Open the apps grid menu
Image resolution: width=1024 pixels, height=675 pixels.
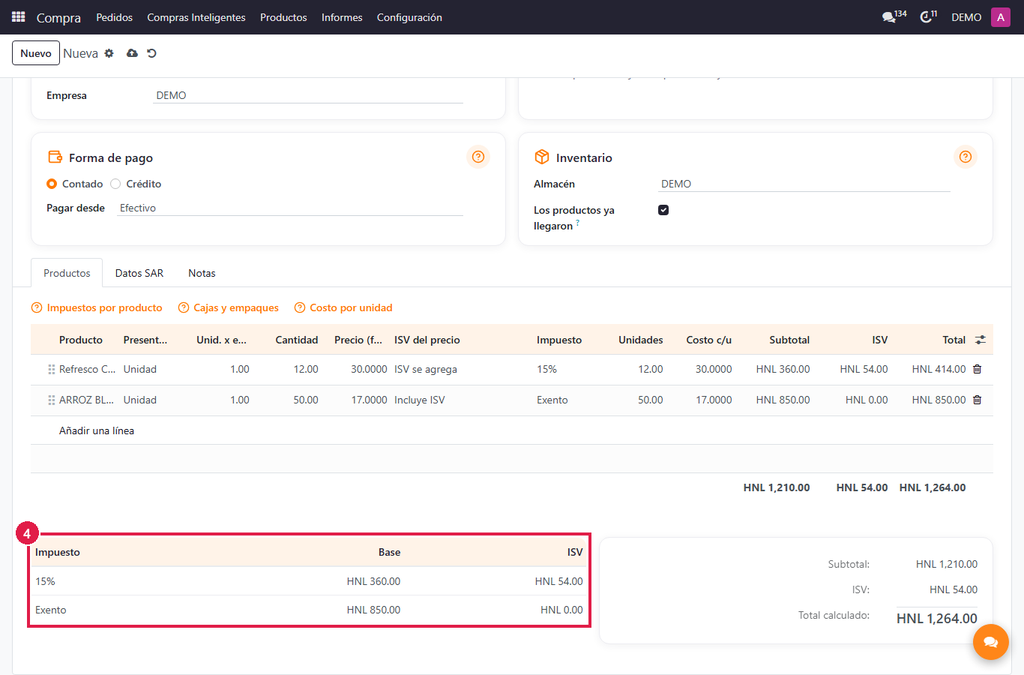point(18,17)
